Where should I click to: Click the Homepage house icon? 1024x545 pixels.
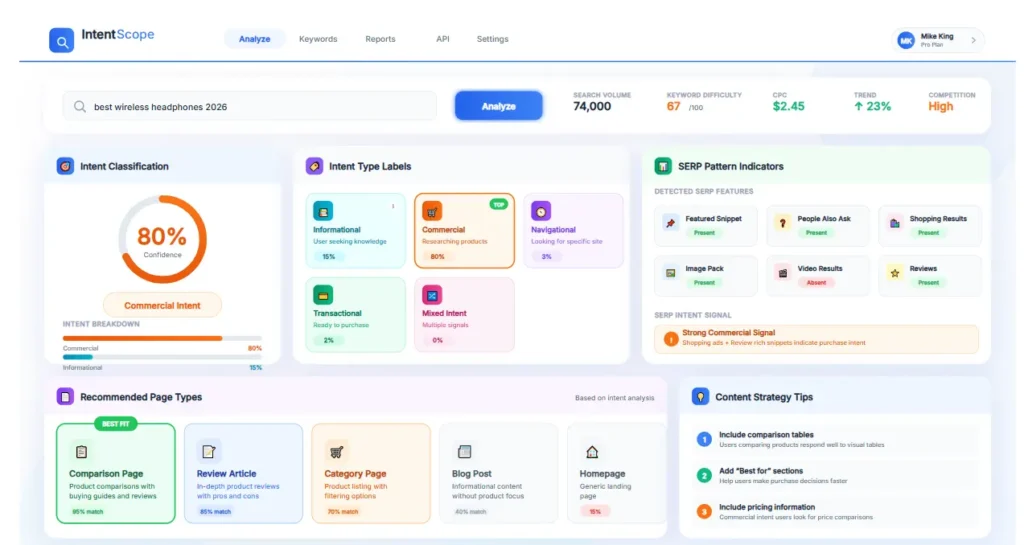tap(592, 452)
